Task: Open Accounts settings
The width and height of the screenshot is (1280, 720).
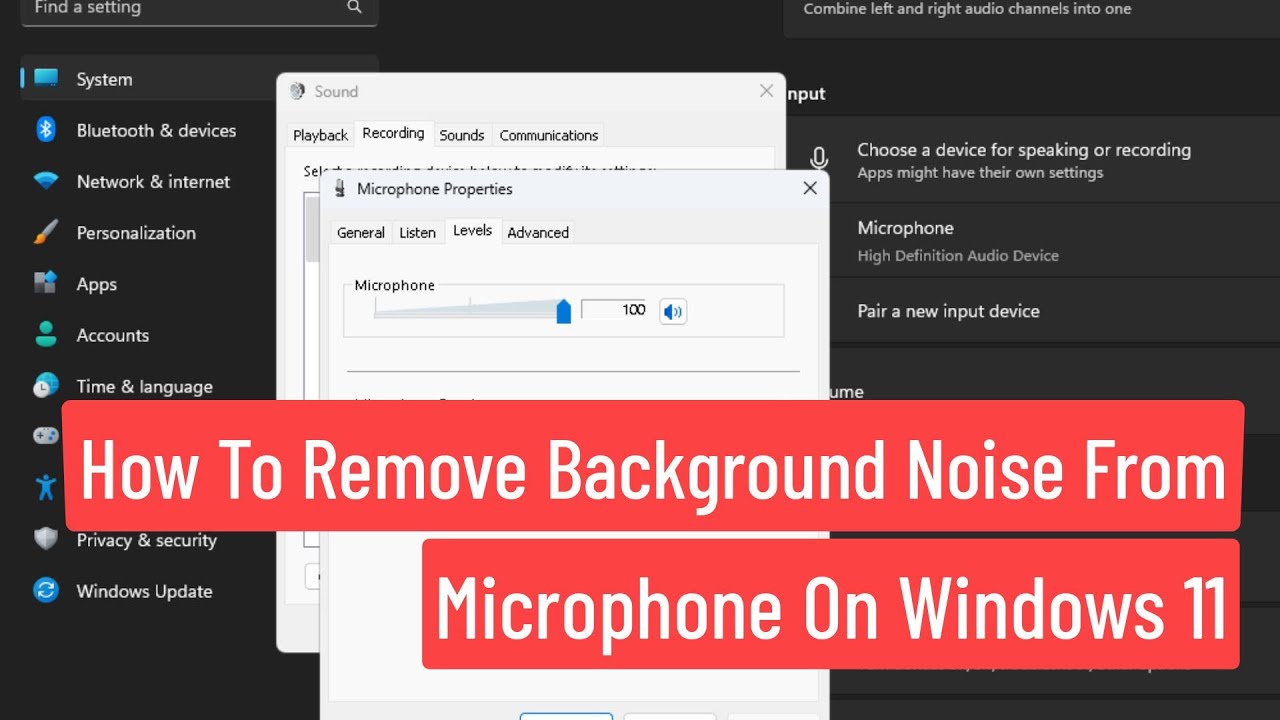Action: coord(113,335)
